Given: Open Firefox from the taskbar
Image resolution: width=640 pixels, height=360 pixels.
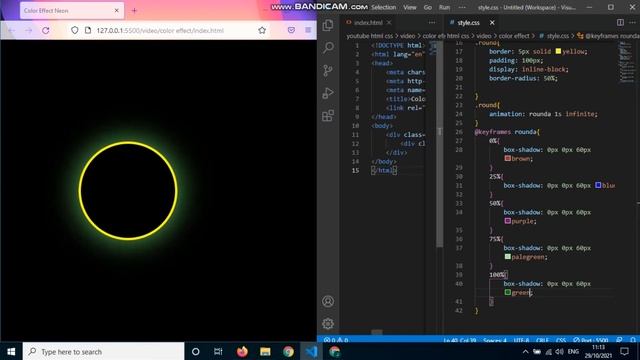Looking at the screenshot, I should [x=242, y=351].
